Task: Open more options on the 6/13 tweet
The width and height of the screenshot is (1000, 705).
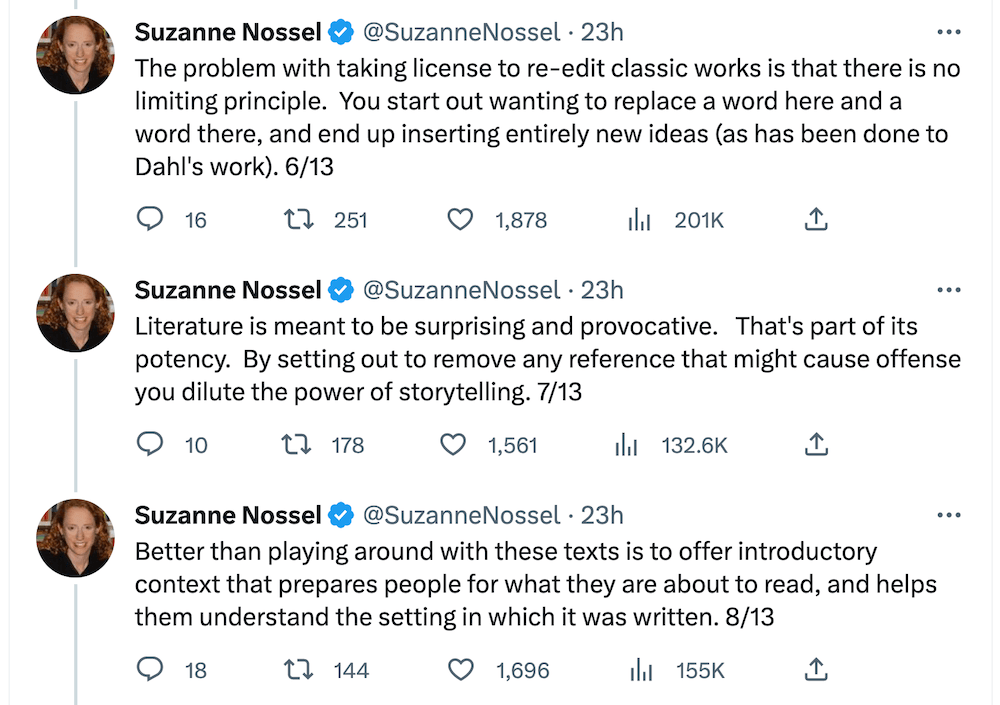Action: [948, 32]
